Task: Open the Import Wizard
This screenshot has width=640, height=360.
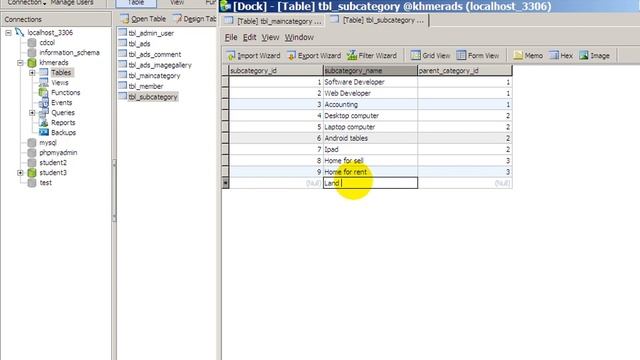Action: (x=253, y=56)
